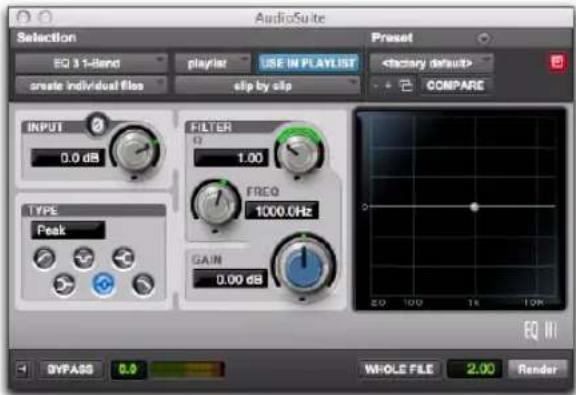Image resolution: width=576 pixels, height=395 pixels.
Task: Click the Preset header label
Action: pos(392,37)
